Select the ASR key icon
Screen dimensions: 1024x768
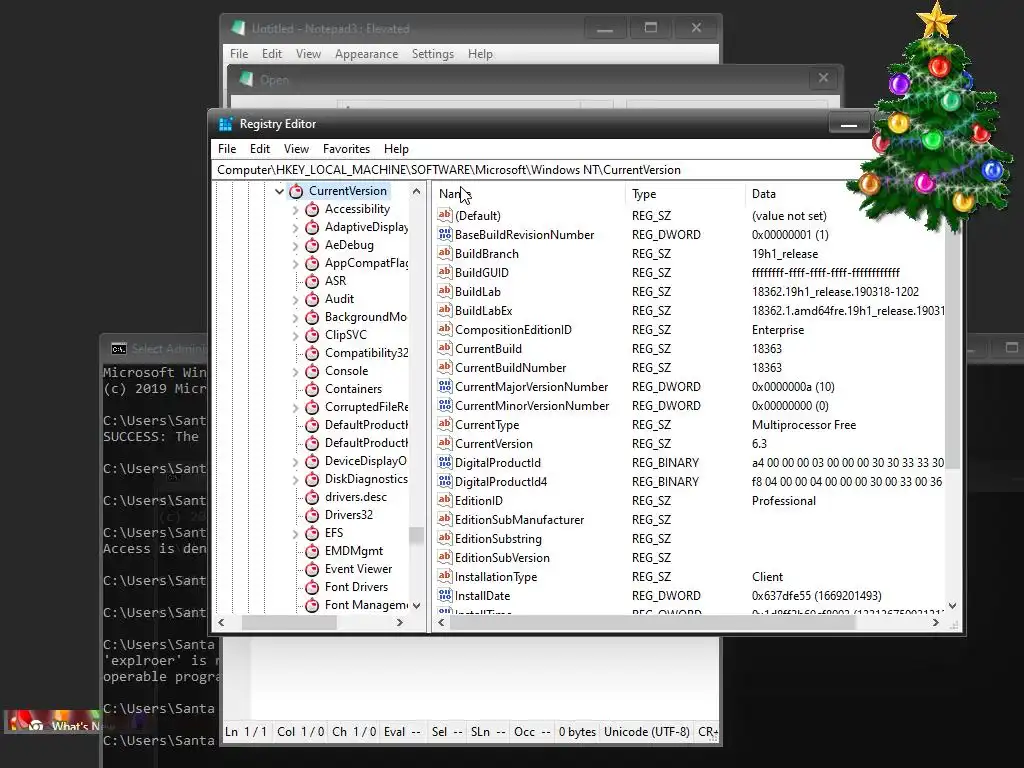point(312,281)
